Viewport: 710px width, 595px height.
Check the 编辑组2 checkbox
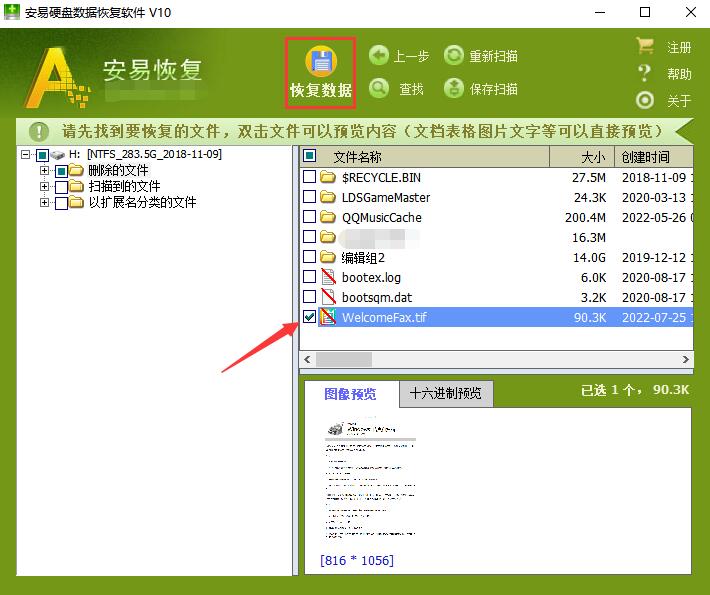(x=309, y=257)
